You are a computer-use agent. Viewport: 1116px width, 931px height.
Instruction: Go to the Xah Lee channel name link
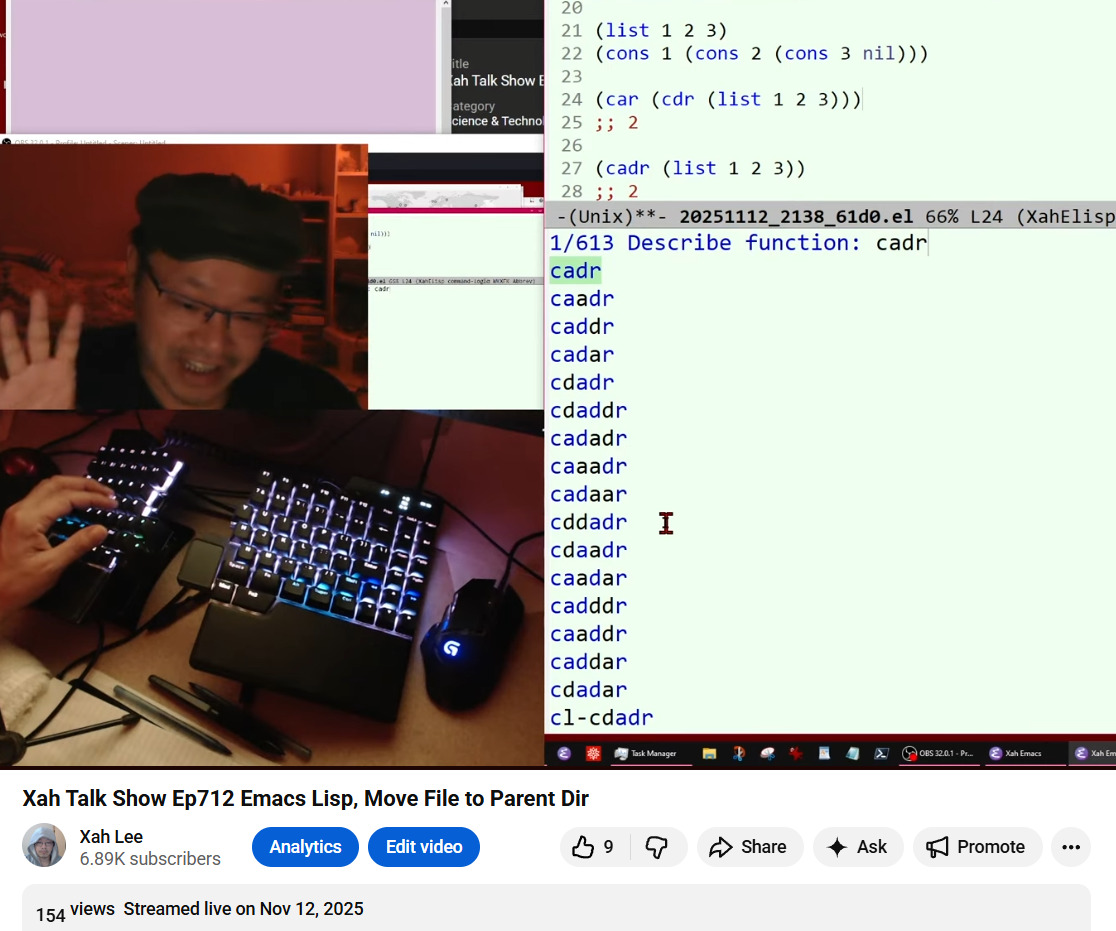[x=111, y=837]
